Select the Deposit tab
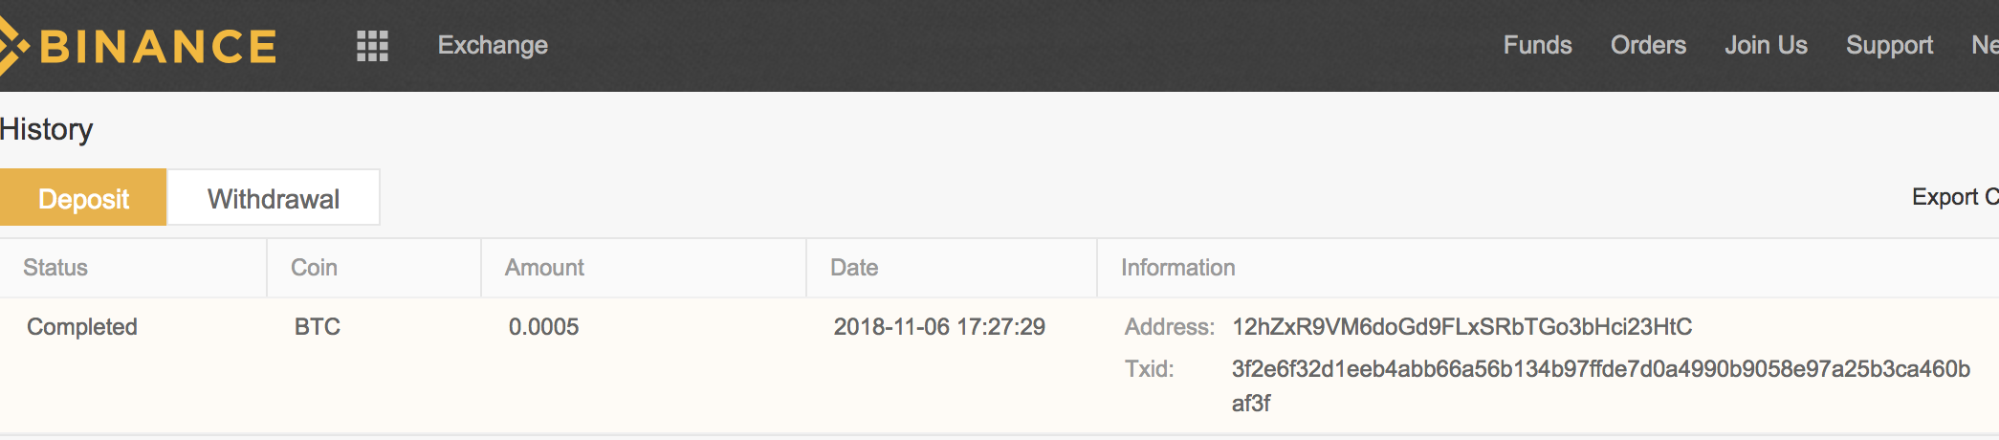Image resolution: width=1999 pixels, height=440 pixels. [x=83, y=198]
